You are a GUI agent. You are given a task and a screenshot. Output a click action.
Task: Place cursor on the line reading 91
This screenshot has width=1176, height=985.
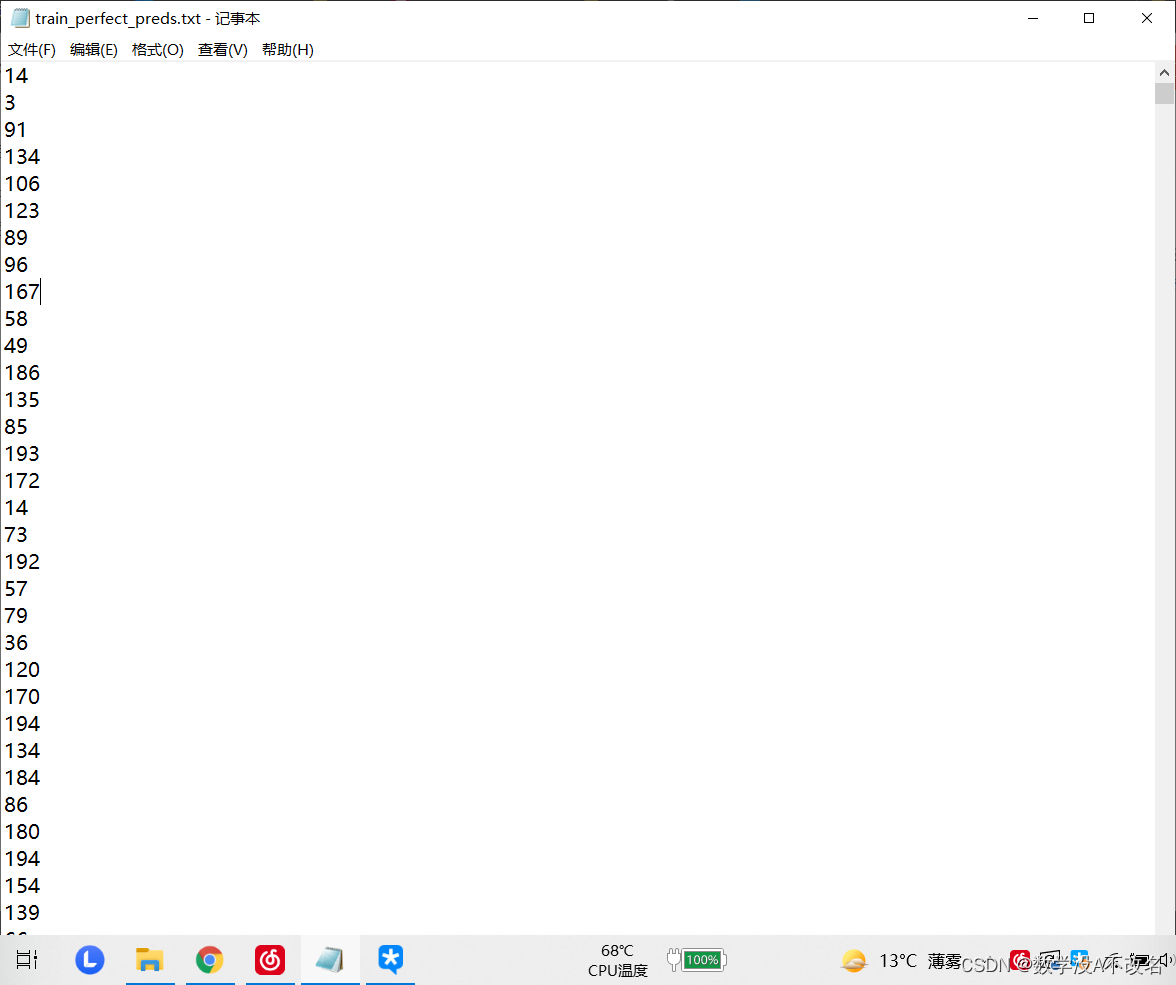point(16,130)
